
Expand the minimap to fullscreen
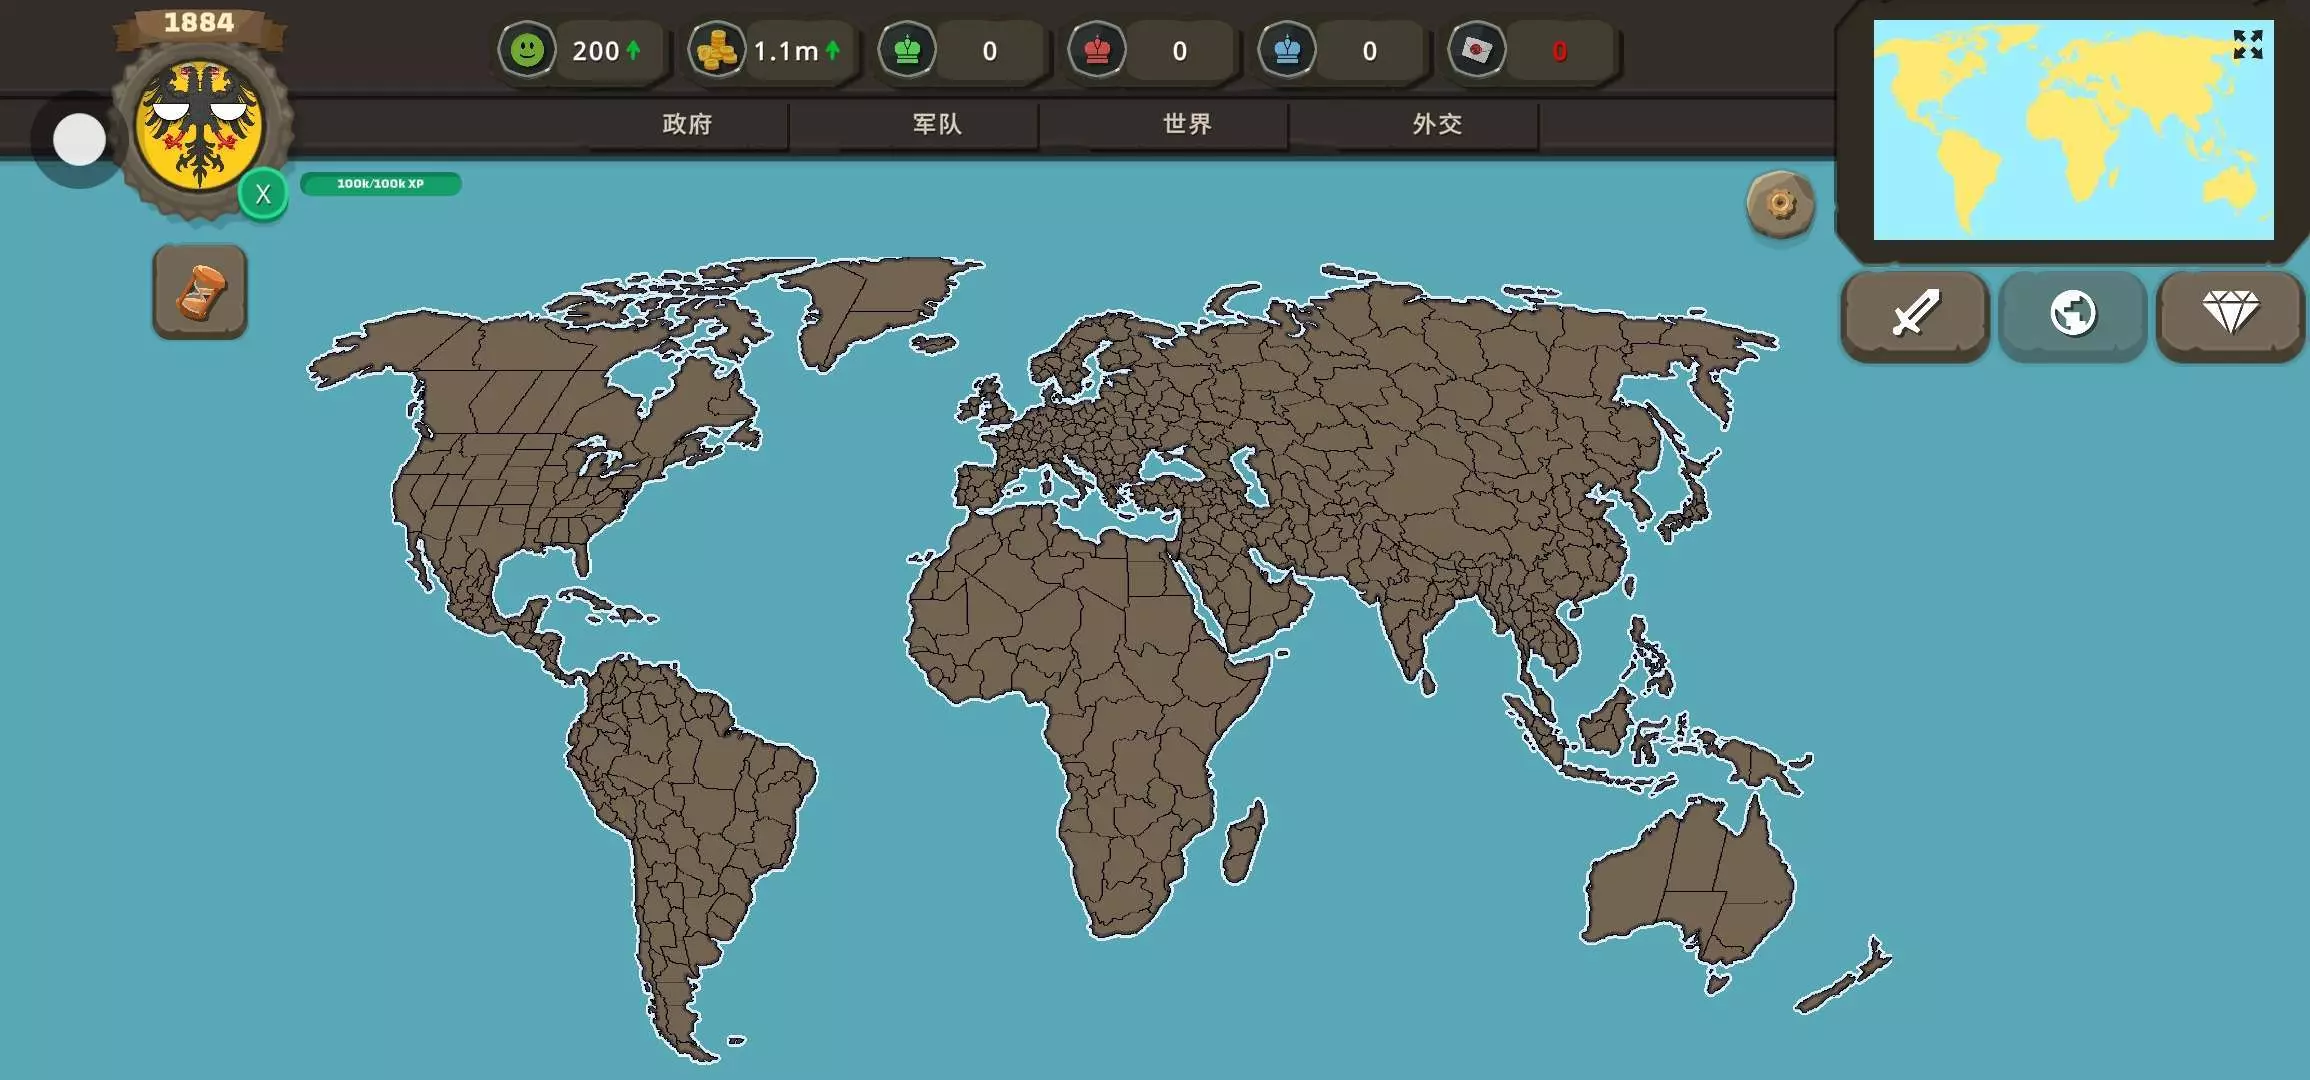coord(2247,44)
